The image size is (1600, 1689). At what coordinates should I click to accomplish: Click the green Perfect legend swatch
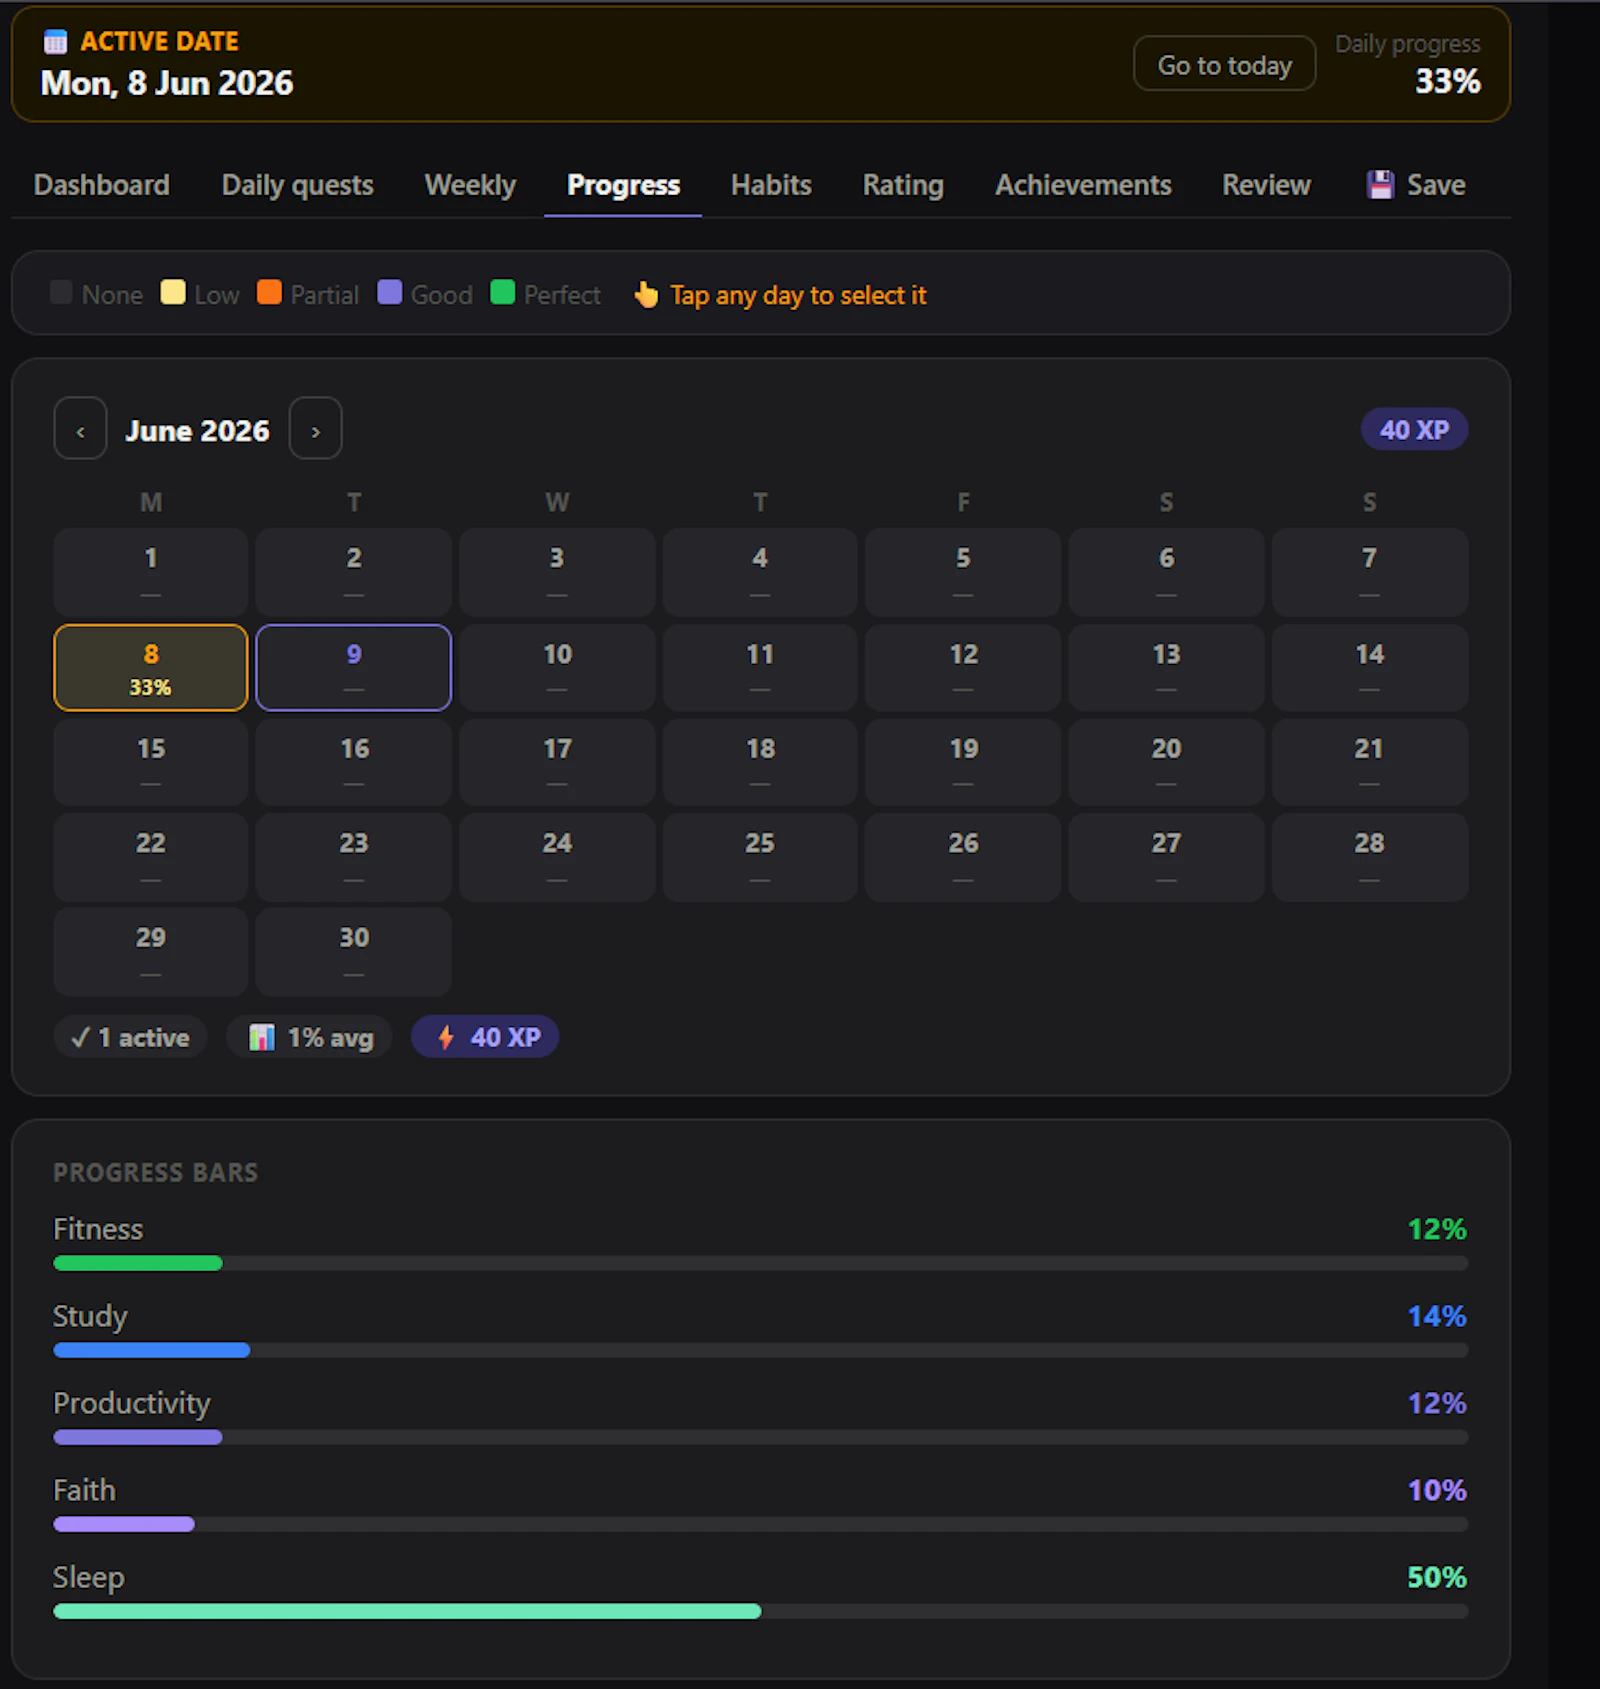tap(502, 292)
